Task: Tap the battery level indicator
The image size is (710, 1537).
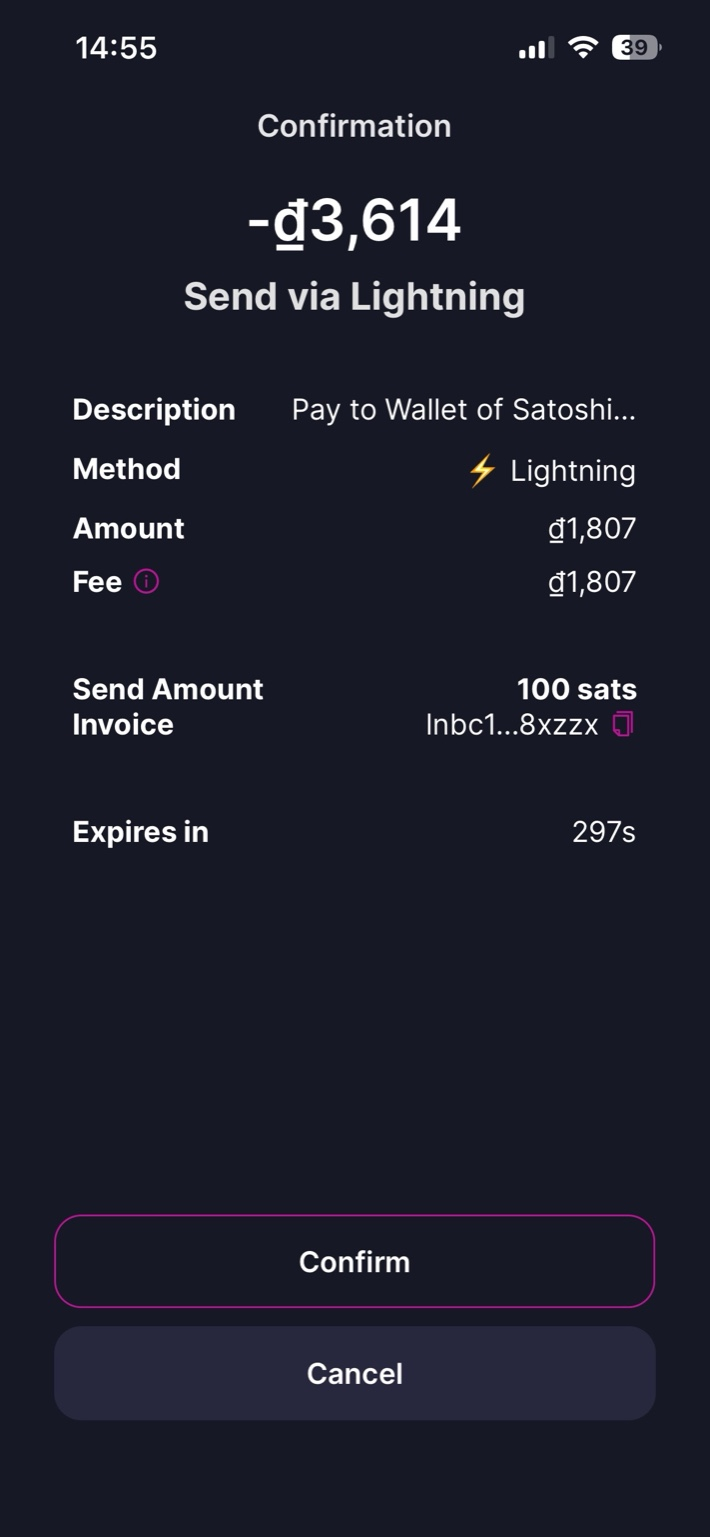Action: (x=635, y=47)
